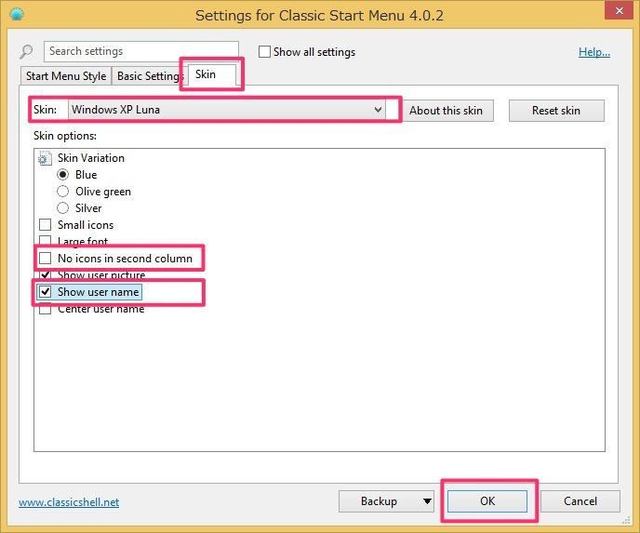Image resolution: width=640 pixels, height=533 pixels.
Task: Switch to the Basic Settings tab
Action: (x=148, y=76)
